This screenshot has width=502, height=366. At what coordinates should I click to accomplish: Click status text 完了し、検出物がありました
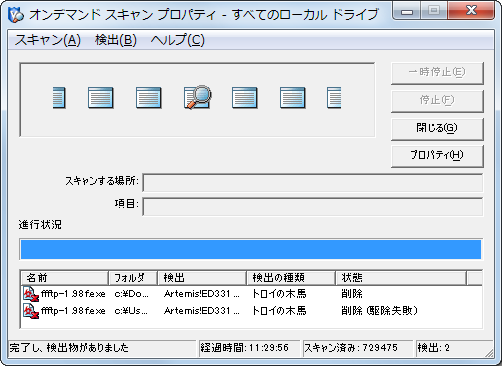click(x=69, y=348)
